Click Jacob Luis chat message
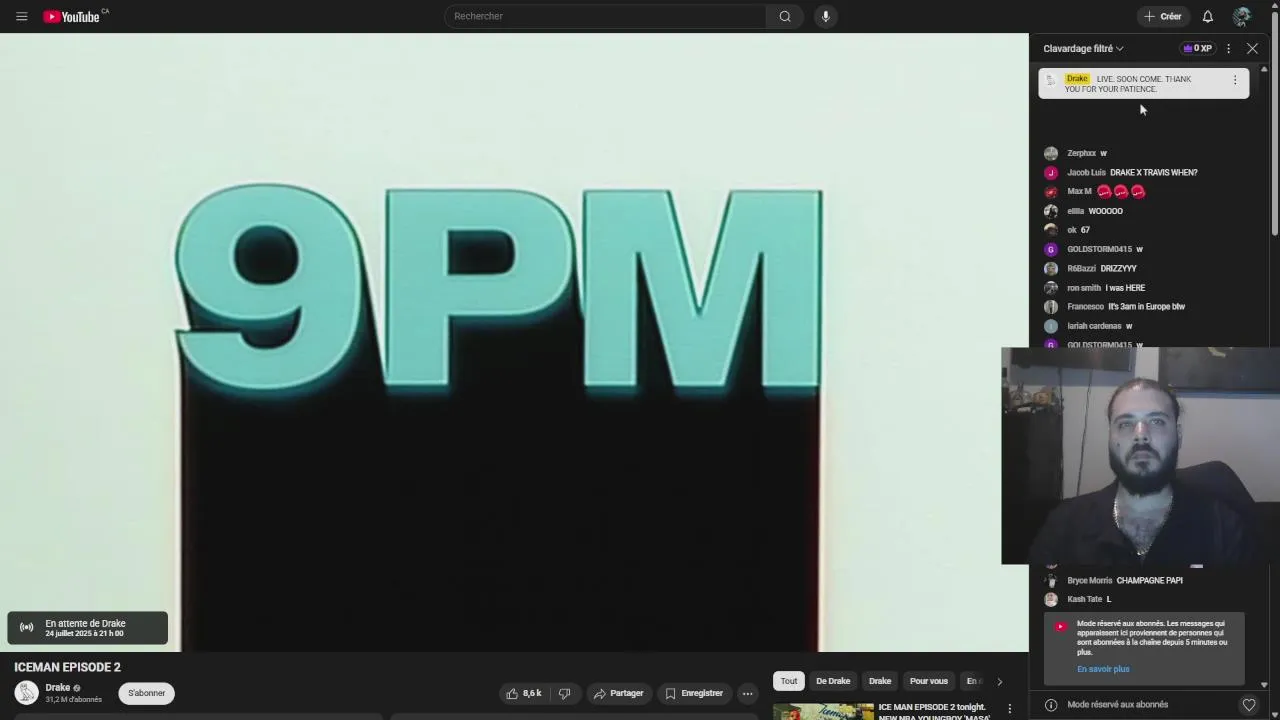This screenshot has width=1280, height=720. [x=1132, y=172]
